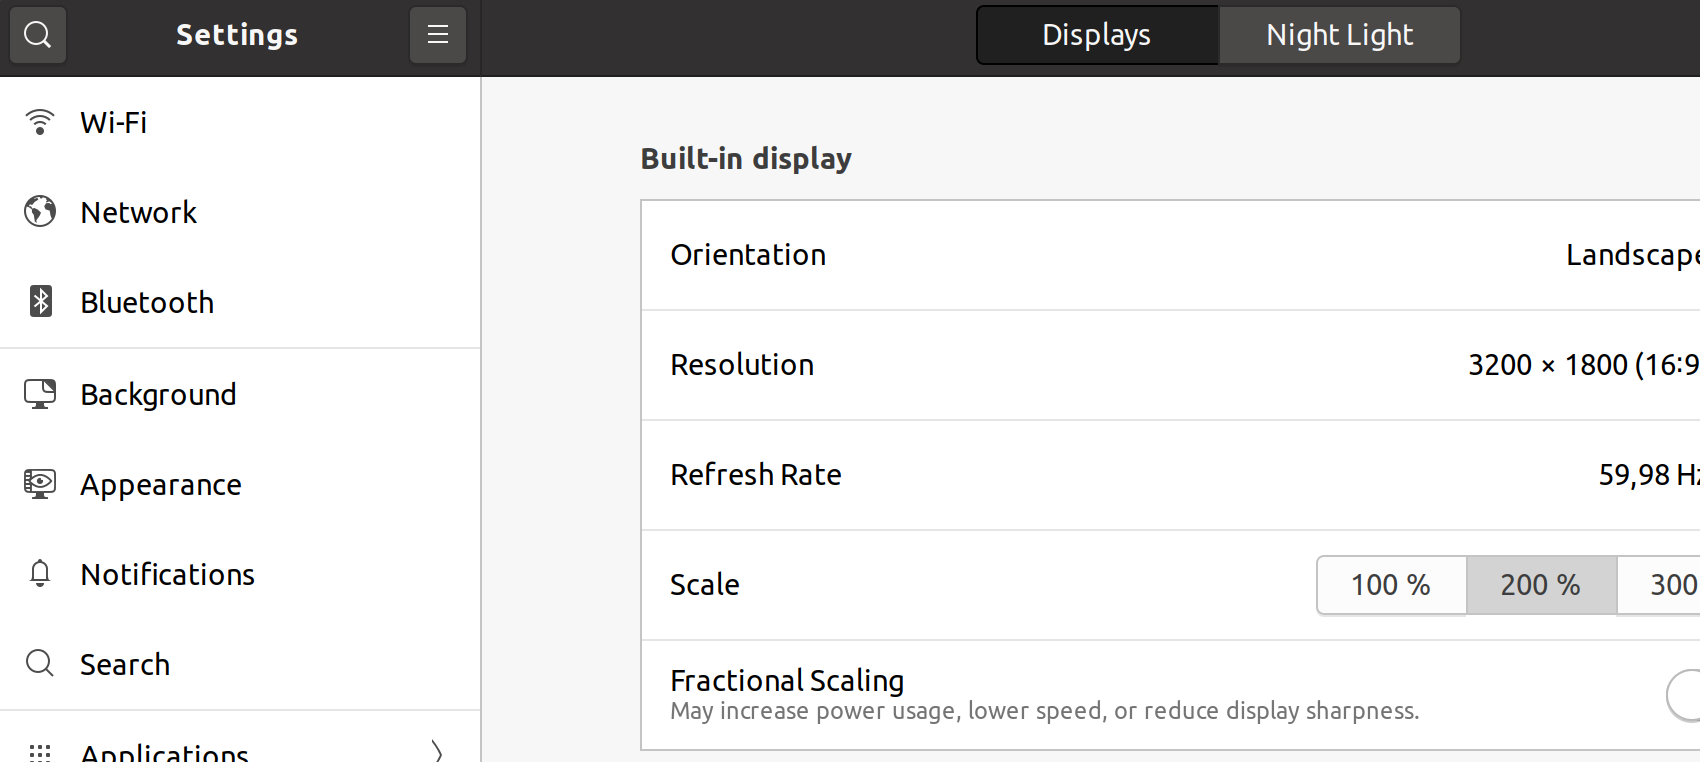Click the Appearance eye-monitor icon
The height and width of the screenshot is (762, 1700).
point(40,484)
